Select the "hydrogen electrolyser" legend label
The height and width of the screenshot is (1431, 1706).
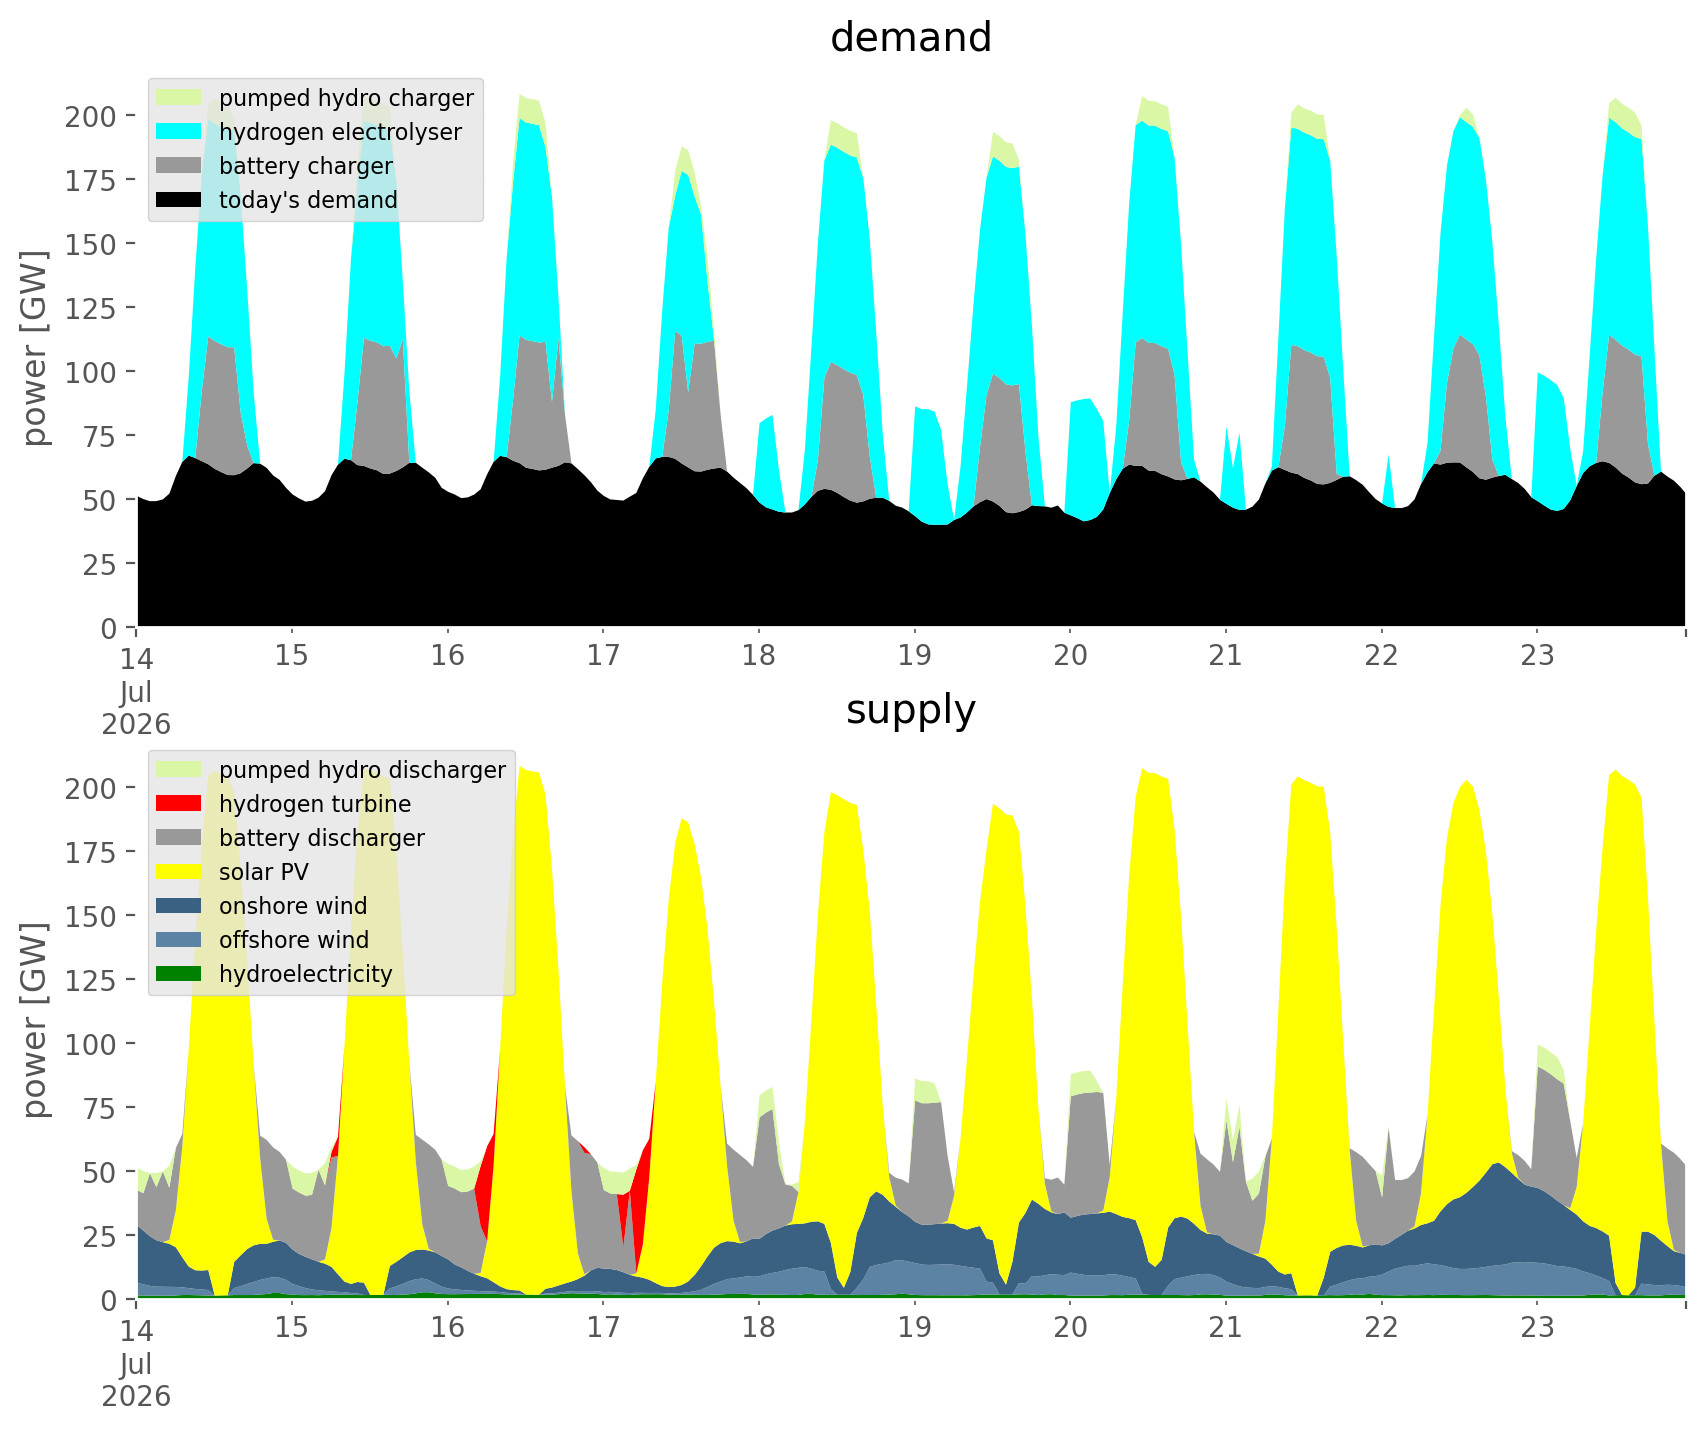340,133
